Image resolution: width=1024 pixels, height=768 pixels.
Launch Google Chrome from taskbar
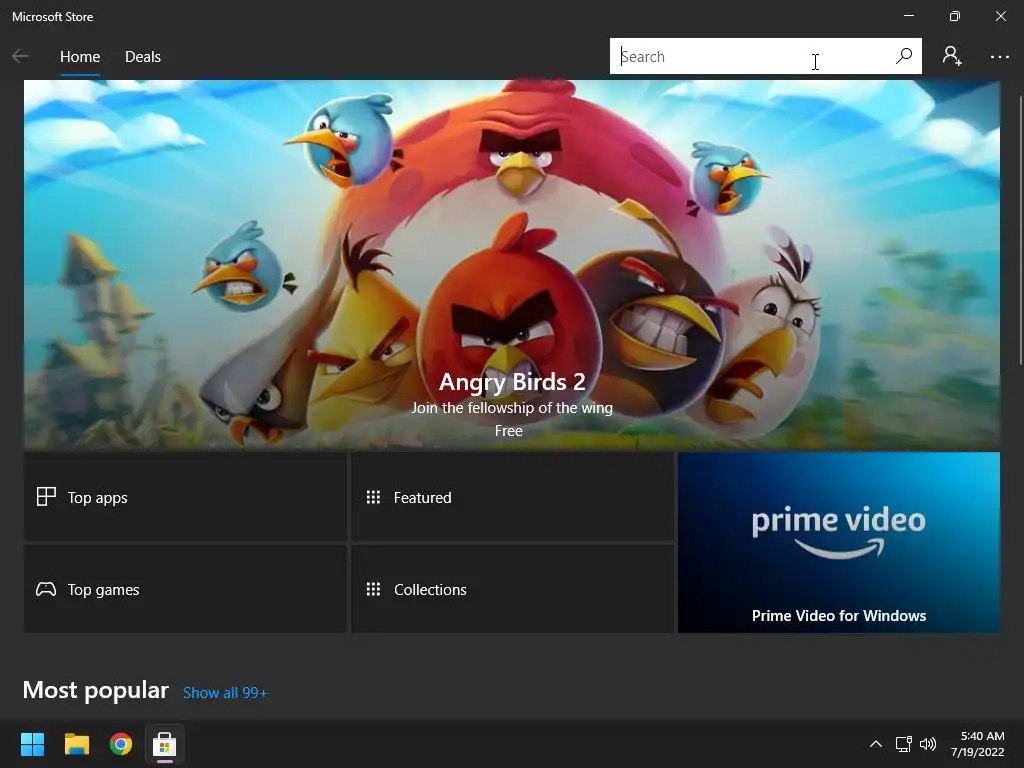click(121, 744)
